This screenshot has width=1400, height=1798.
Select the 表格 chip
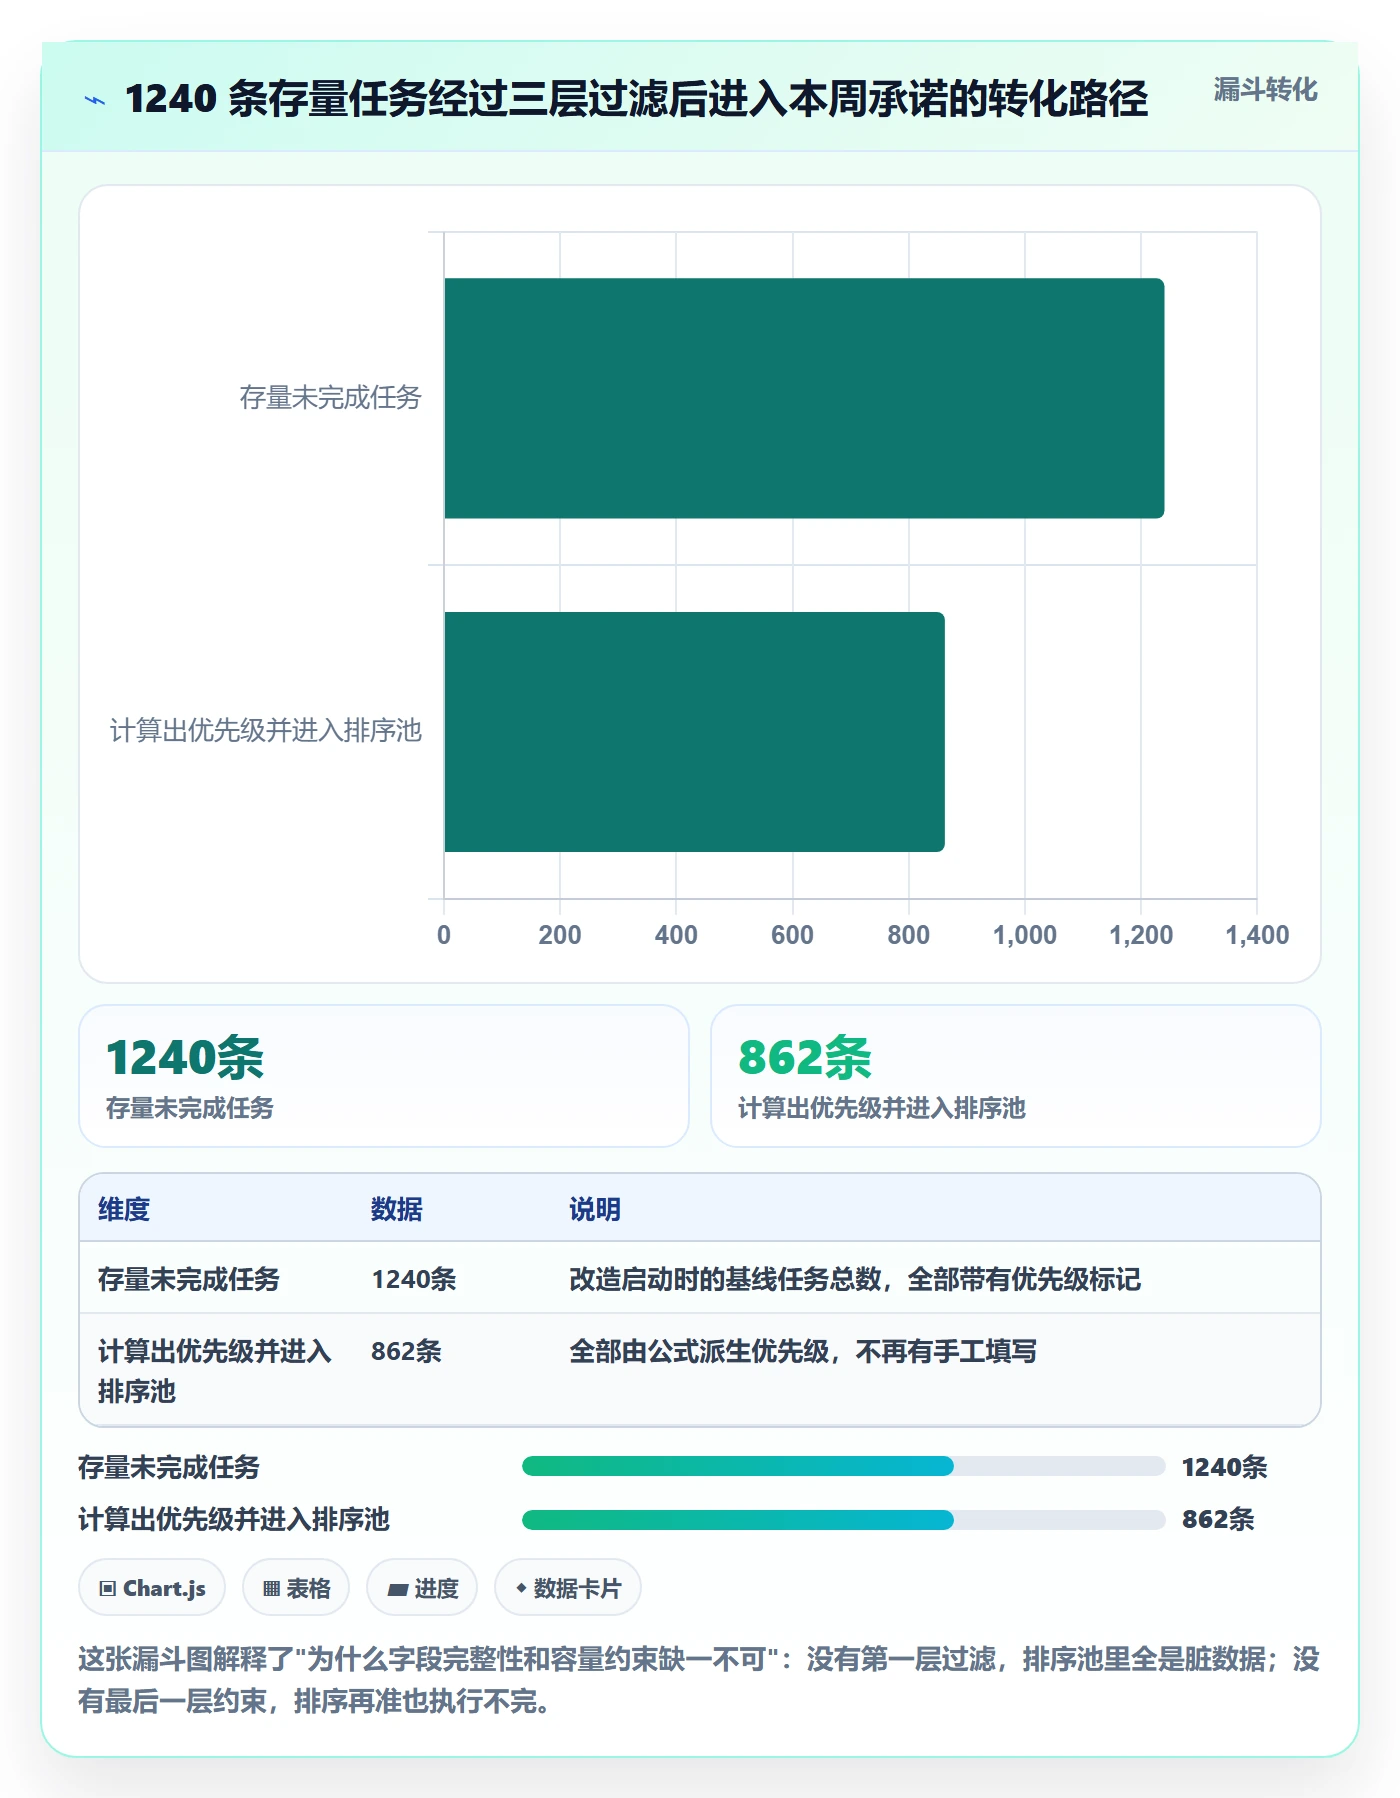296,1588
